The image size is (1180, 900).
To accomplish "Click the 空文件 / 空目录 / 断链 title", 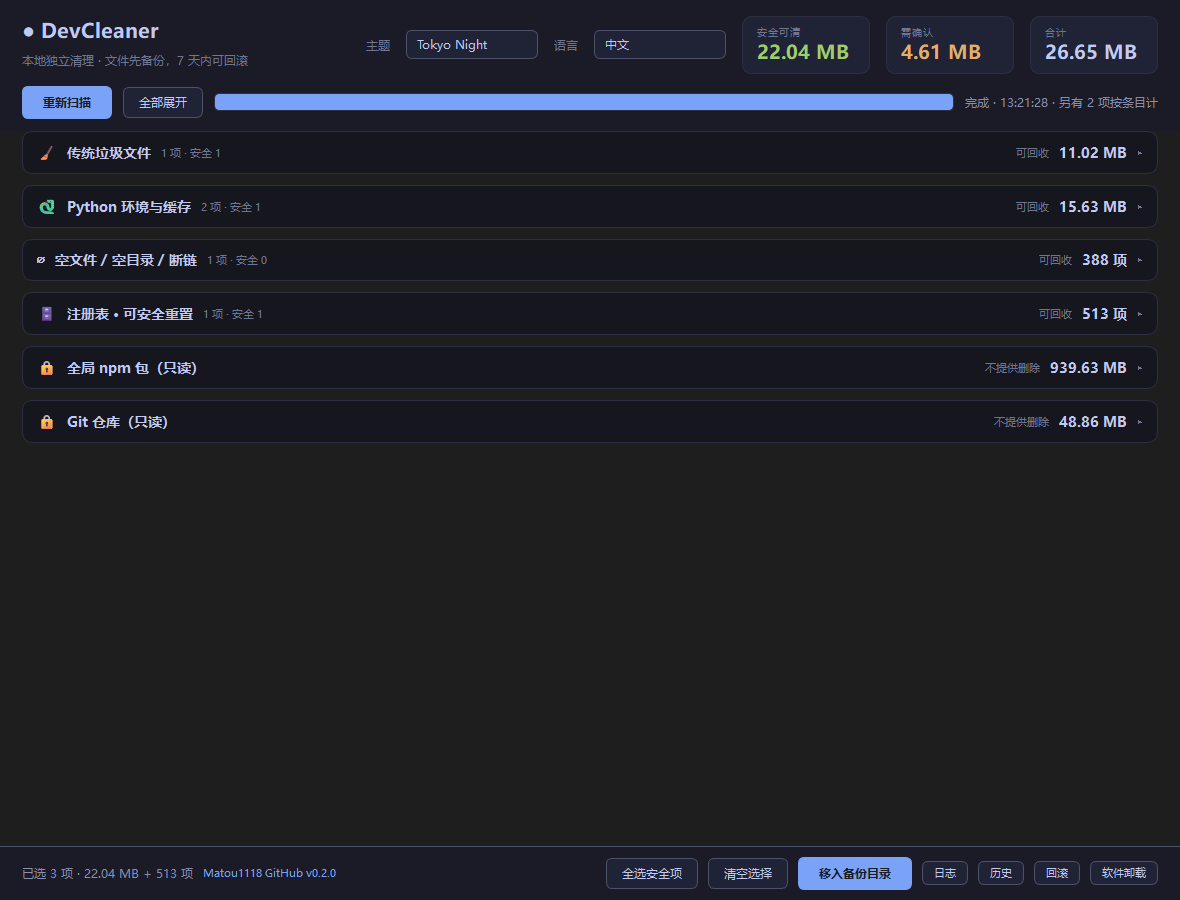I will (x=126, y=260).
